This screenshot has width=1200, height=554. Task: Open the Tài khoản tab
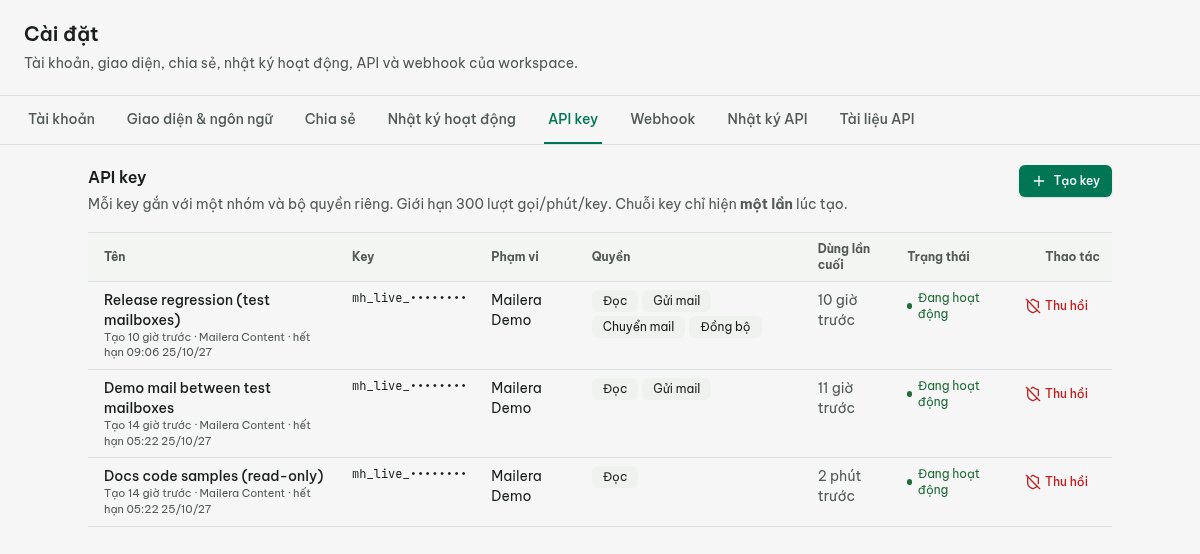(x=62, y=119)
